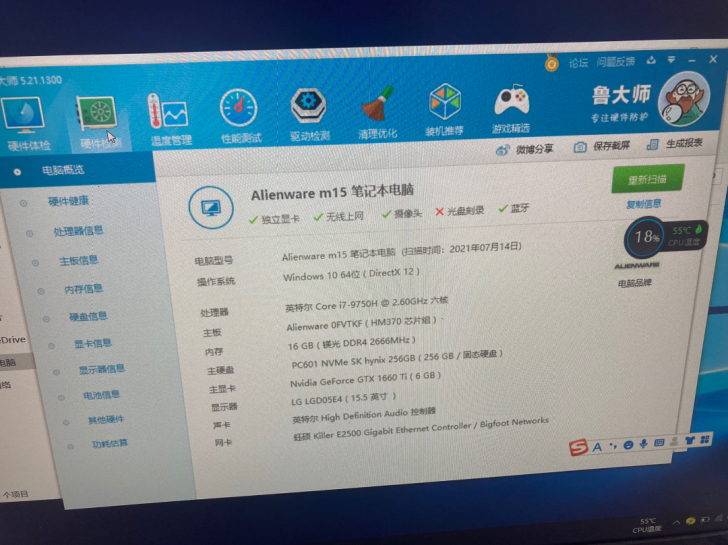The width and height of the screenshot is (728, 545).
Task: Click network text Killer E2500 Gigabit Ethernet
Action: tap(421, 429)
